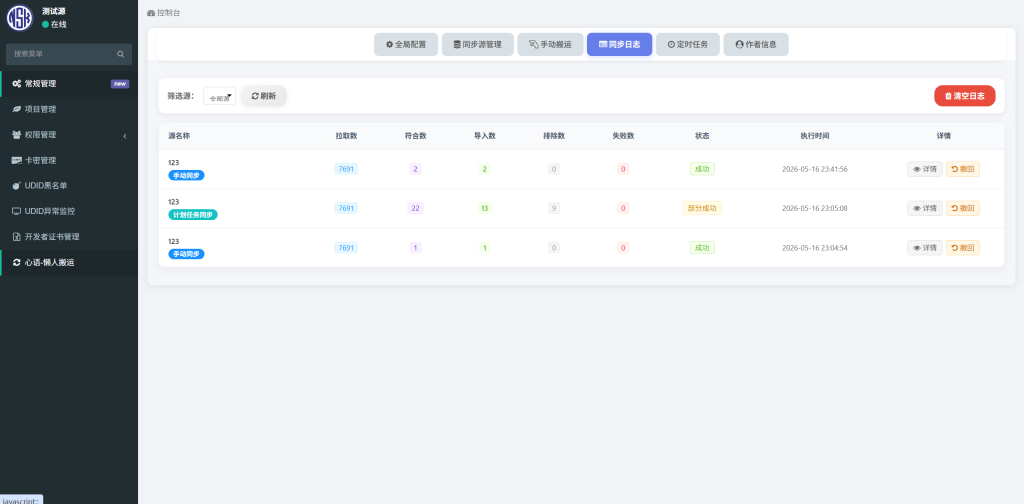
Task: Click the timestamp 2026-05-16 23:05:08
Action: tap(814, 208)
